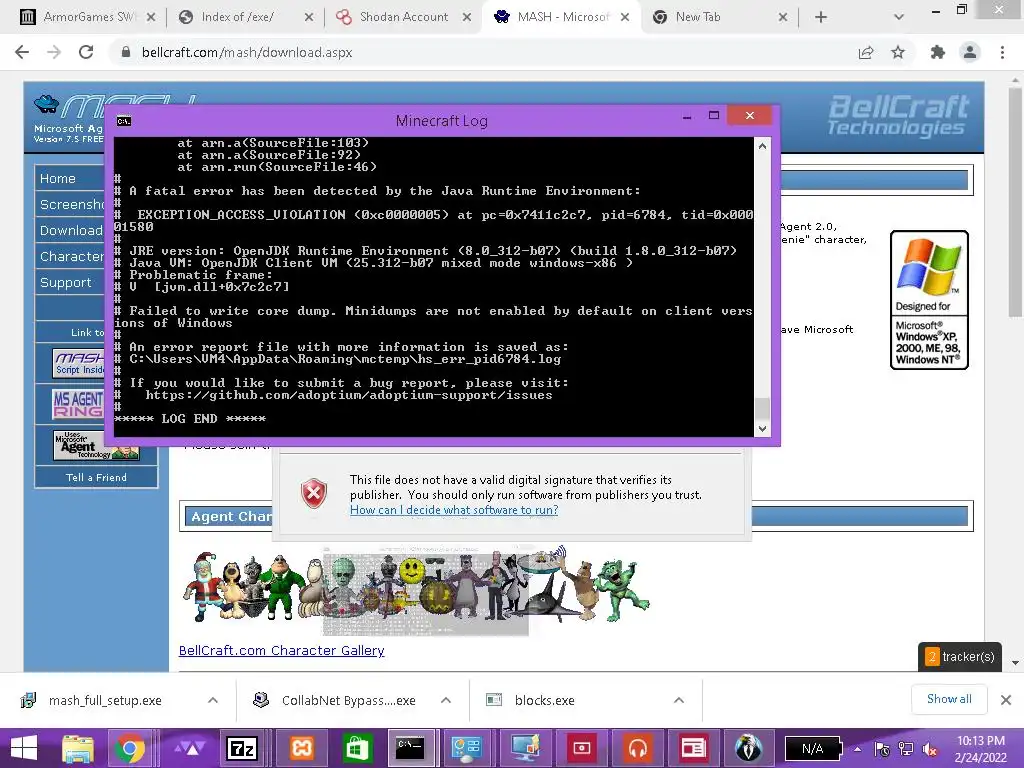
Task: Click the Minecraft Log scrollbar down arrow
Action: pyautogui.click(x=762, y=428)
